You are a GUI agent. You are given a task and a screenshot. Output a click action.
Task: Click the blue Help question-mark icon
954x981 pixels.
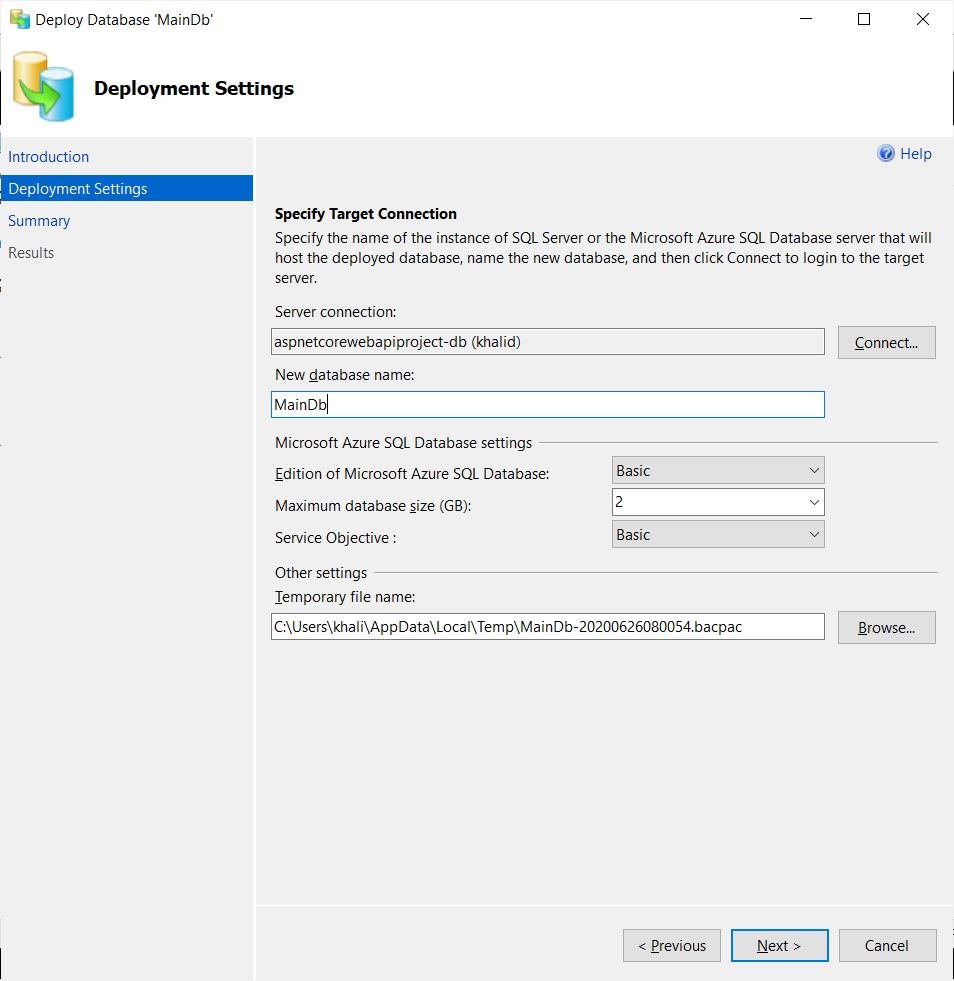pos(885,153)
